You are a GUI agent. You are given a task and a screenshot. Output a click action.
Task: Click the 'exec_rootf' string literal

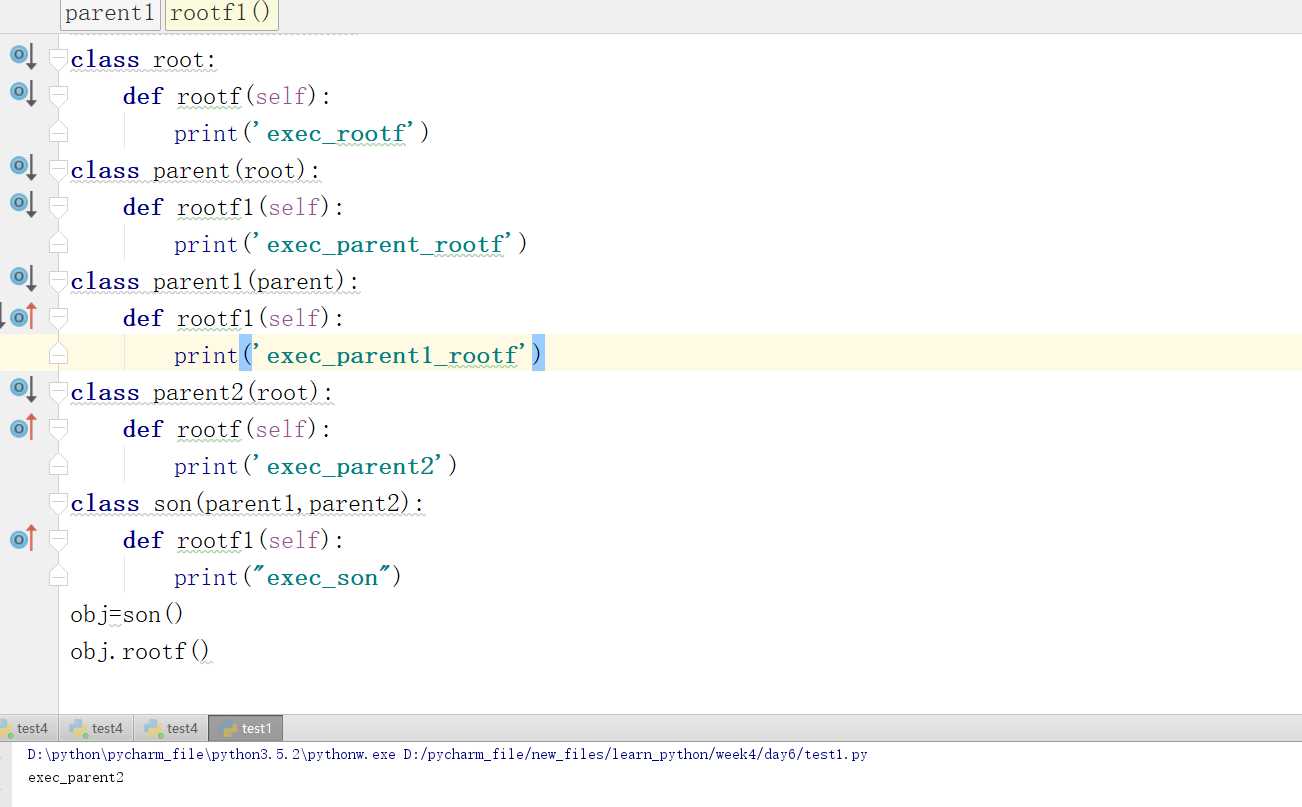click(334, 133)
